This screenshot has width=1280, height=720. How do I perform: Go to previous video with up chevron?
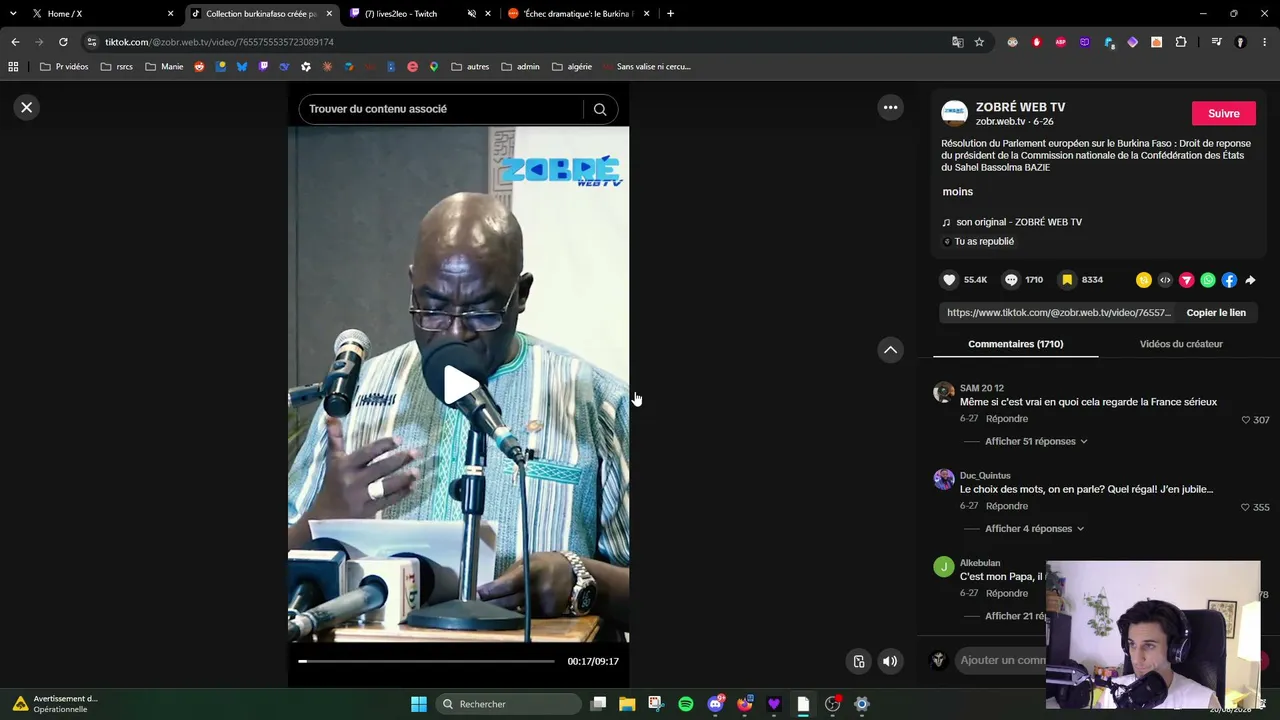(x=890, y=350)
